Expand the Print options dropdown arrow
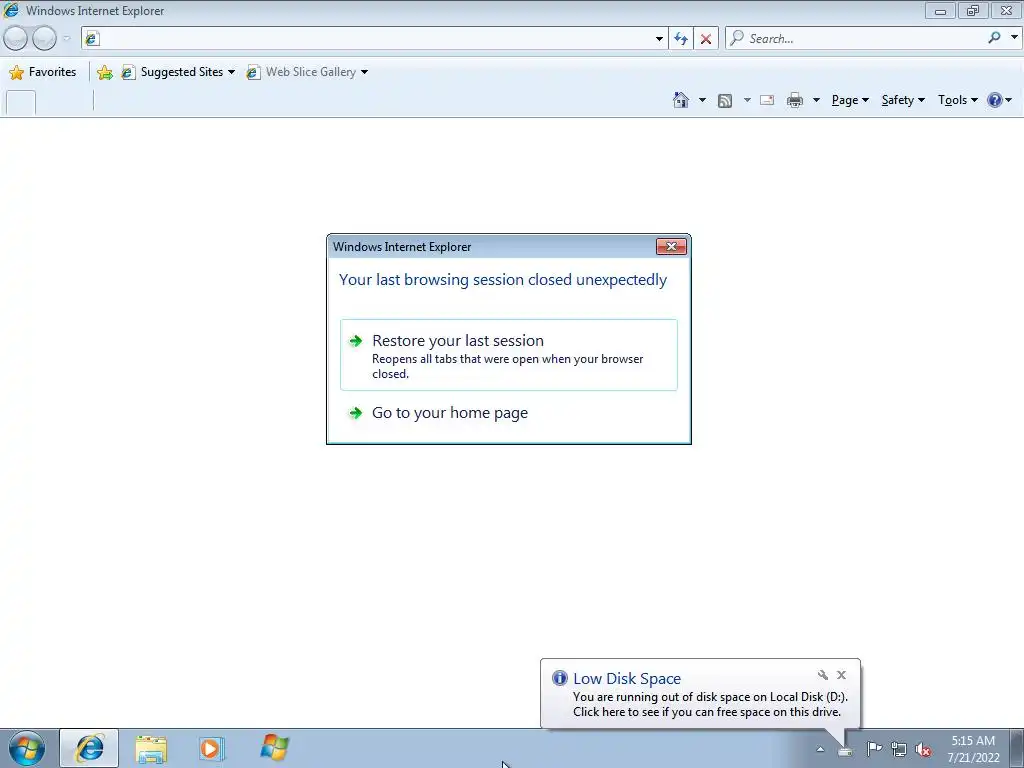The width and height of the screenshot is (1024, 768). tap(816, 100)
